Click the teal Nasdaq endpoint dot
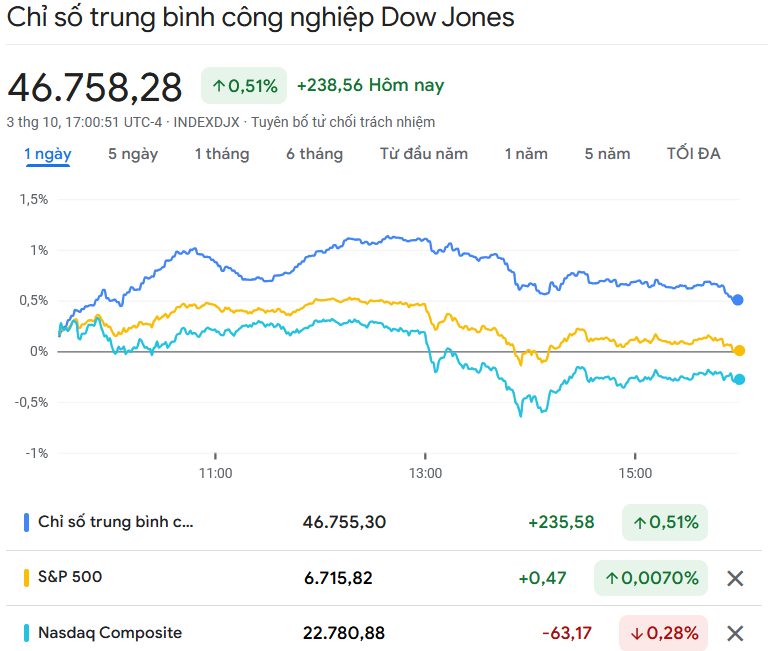768x651 pixels. (x=739, y=379)
